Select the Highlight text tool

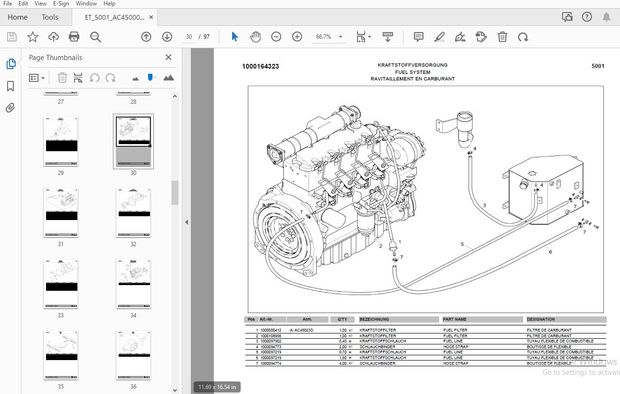[x=439, y=37]
